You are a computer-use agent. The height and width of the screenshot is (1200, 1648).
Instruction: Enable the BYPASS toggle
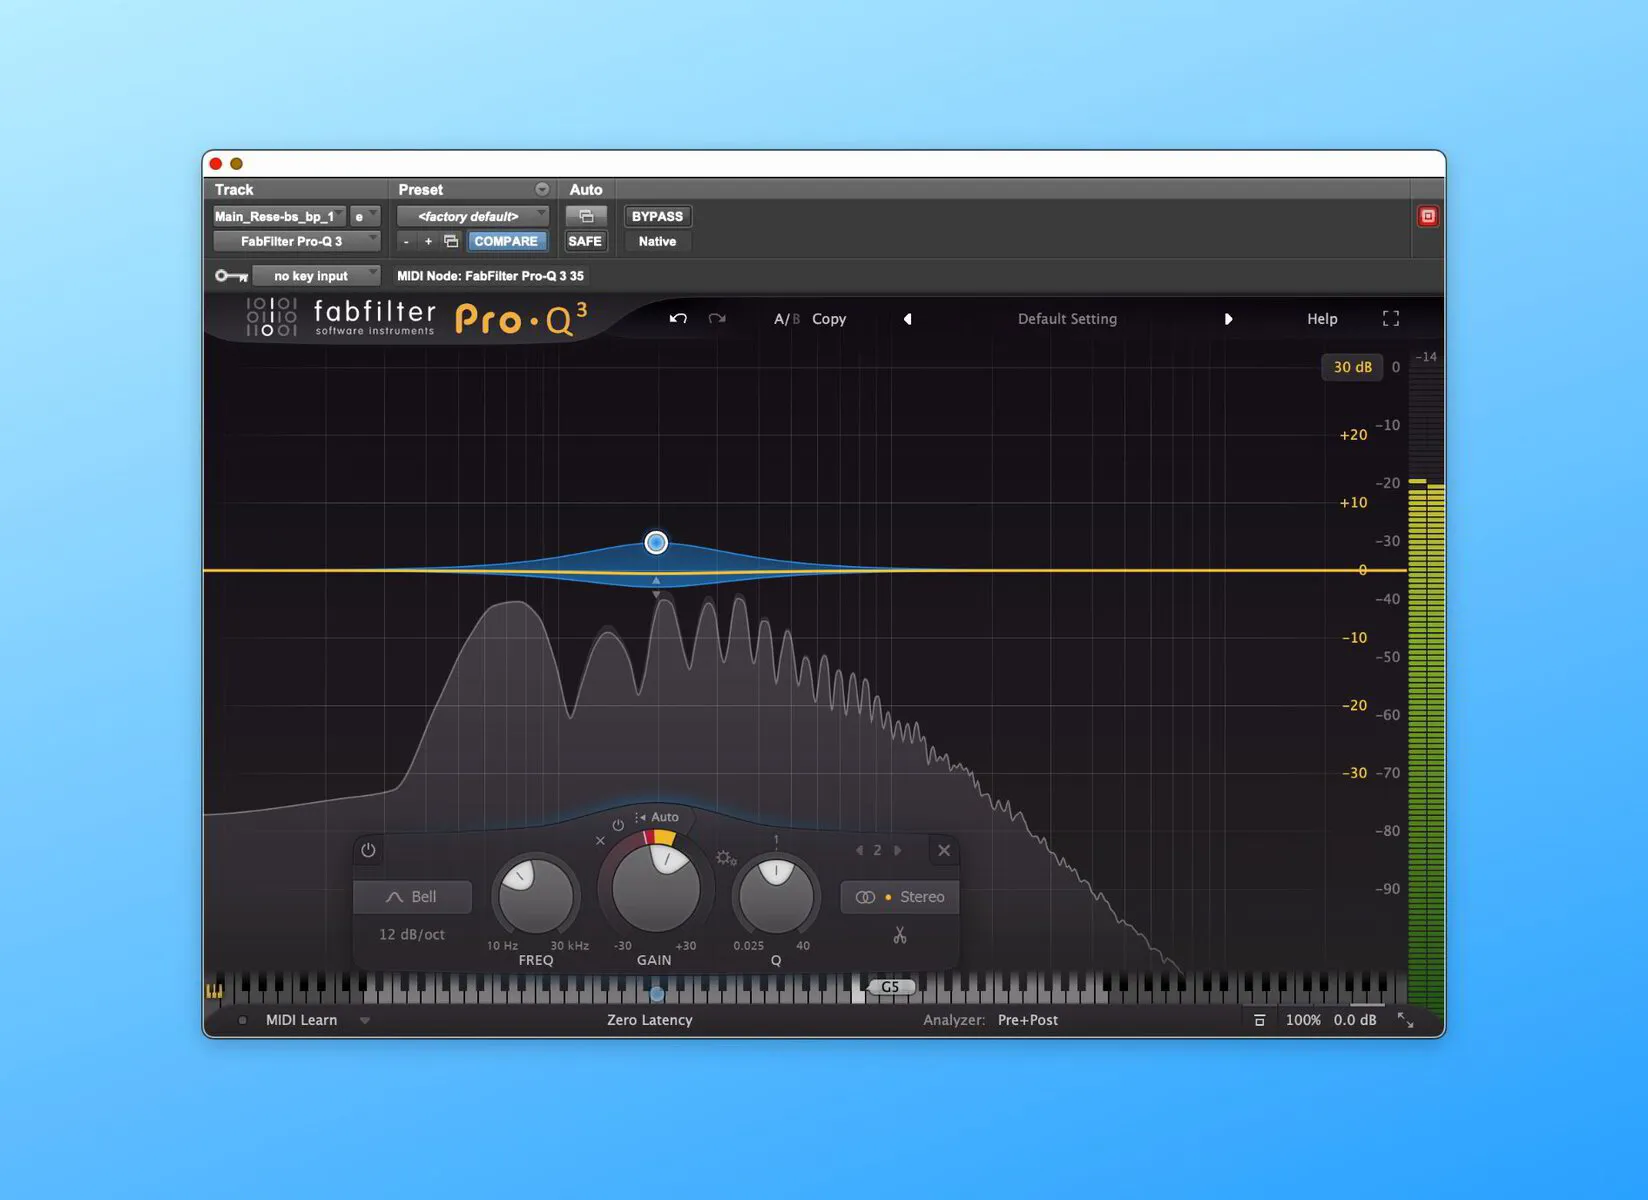657,215
